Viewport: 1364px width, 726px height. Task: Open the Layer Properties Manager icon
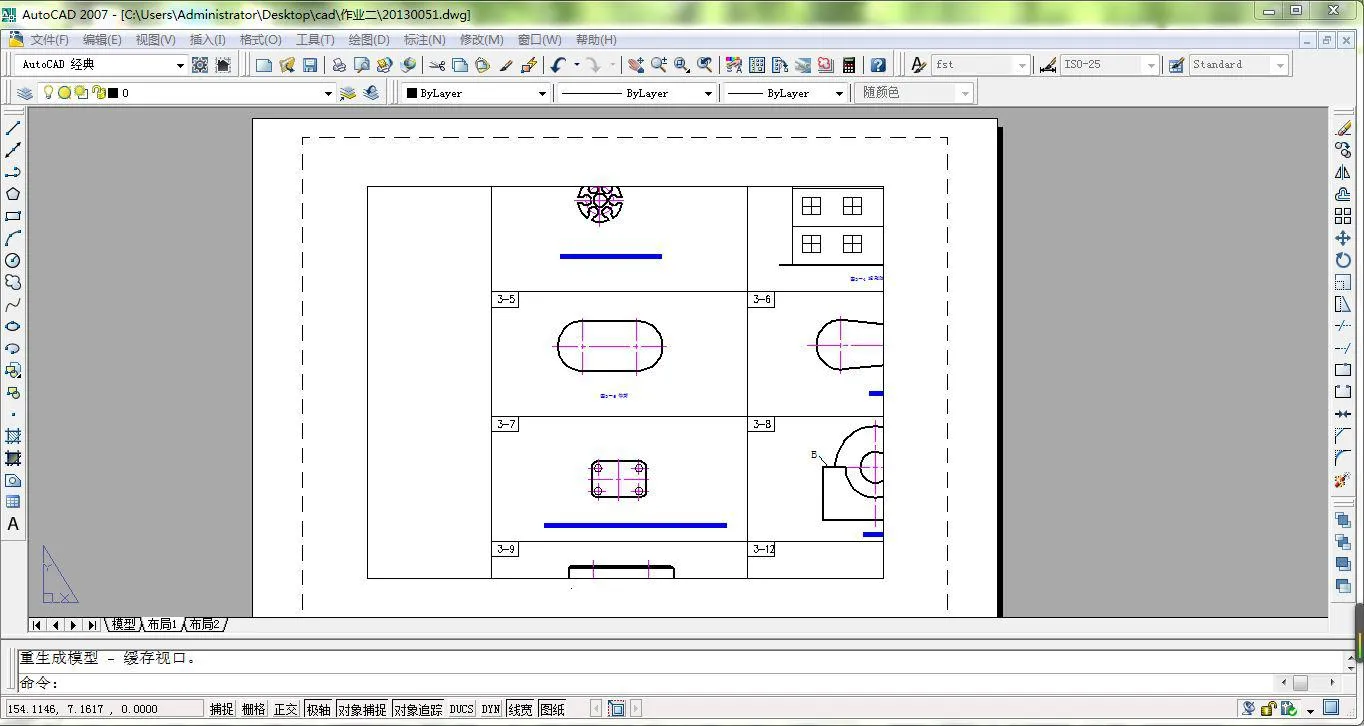[x=25, y=93]
